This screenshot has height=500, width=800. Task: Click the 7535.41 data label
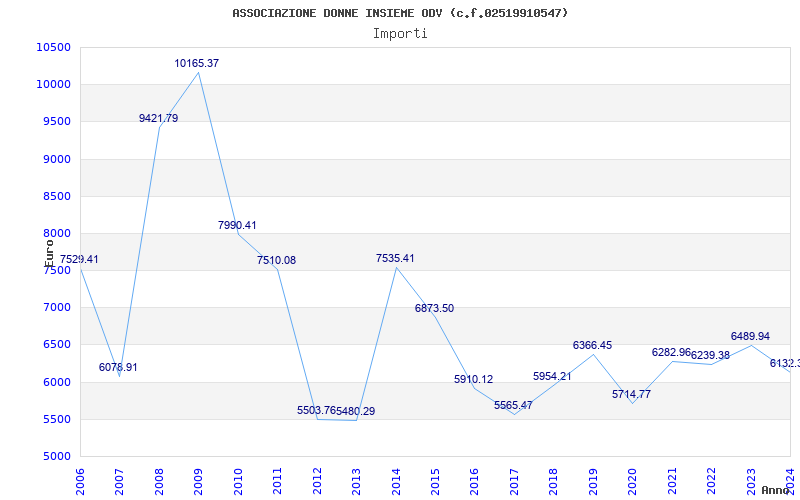point(395,258)
